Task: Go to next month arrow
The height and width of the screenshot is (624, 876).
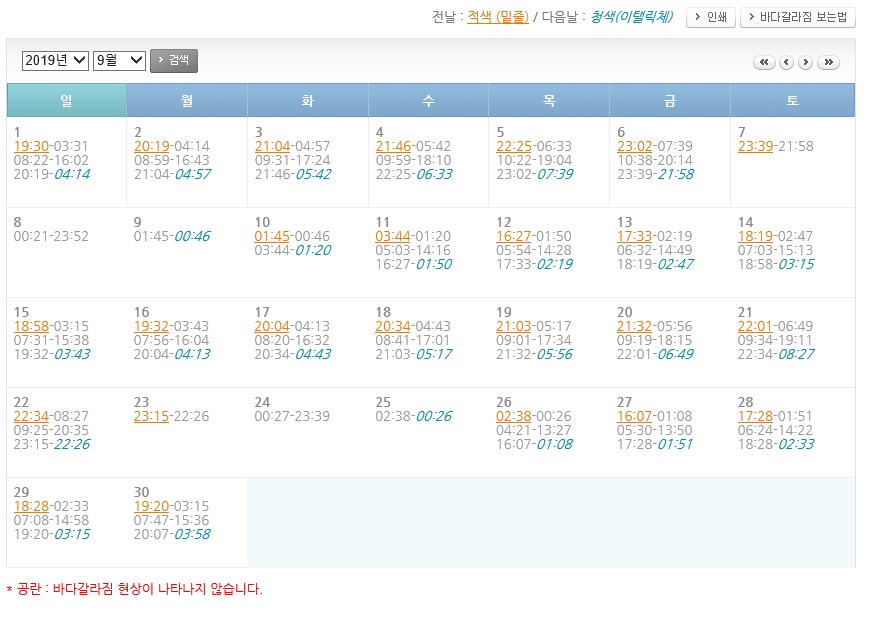Action: [805, 62]
